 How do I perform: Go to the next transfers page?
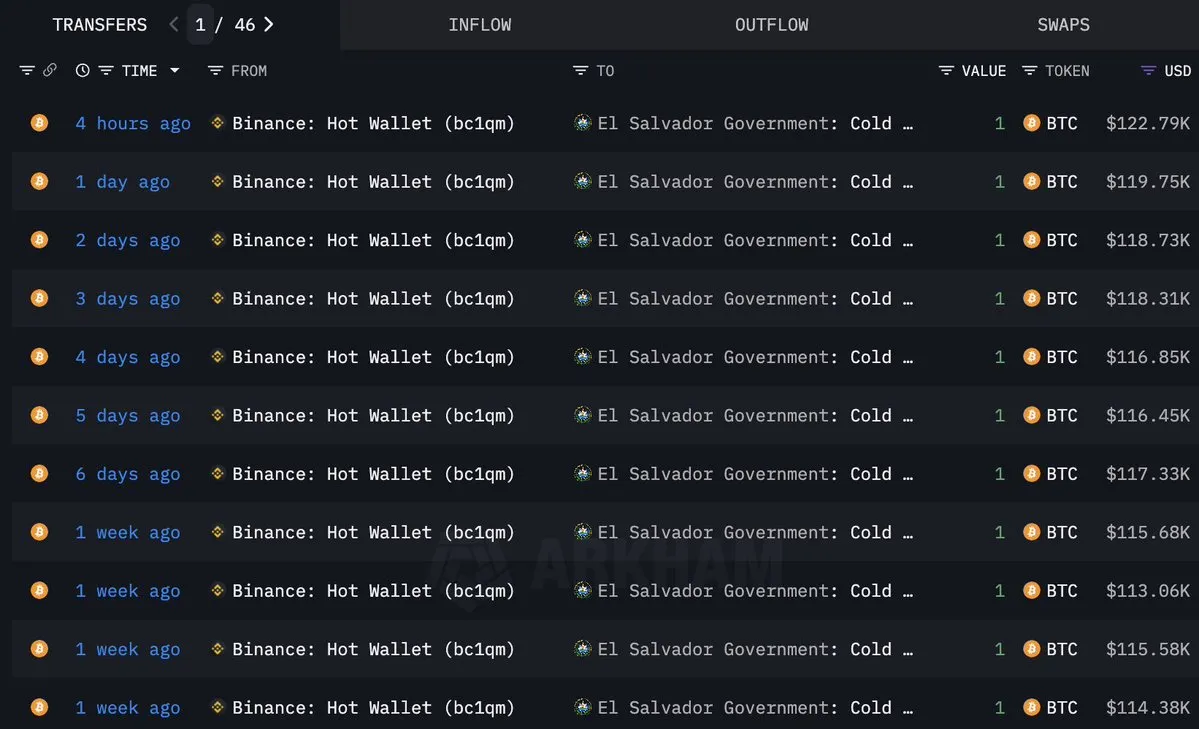pyautogui.click(x=268, y=24)
